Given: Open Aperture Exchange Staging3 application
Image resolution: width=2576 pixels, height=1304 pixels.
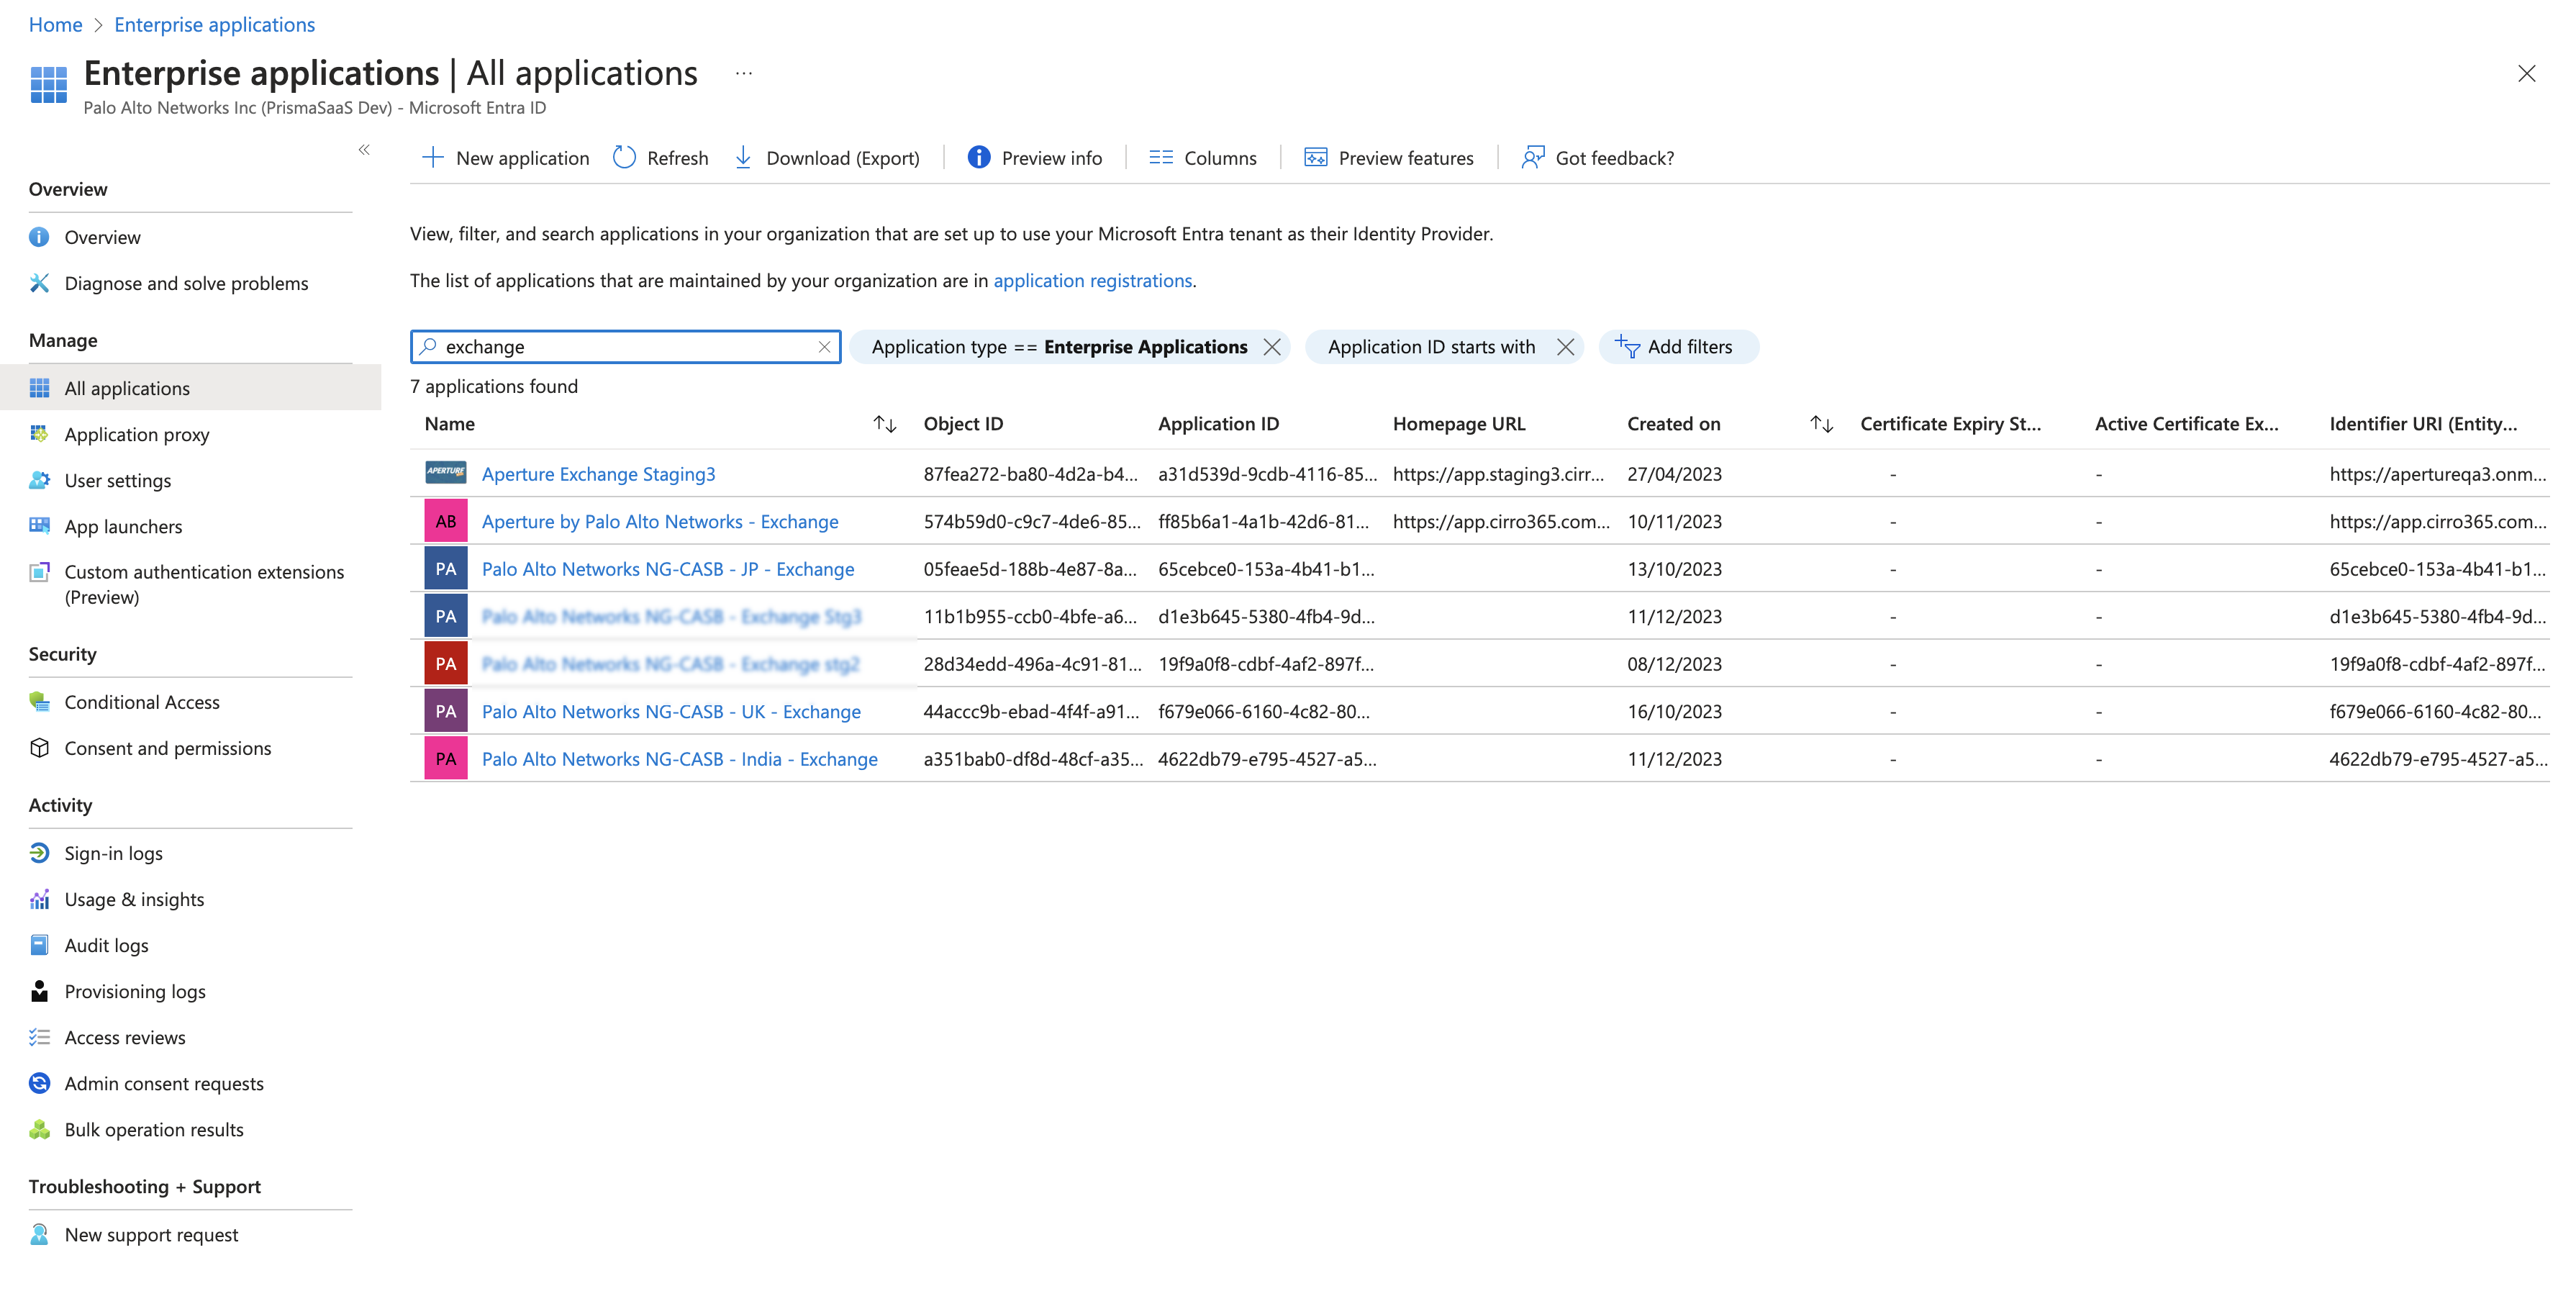Looking at the screenshot, I should click(598, 474).
